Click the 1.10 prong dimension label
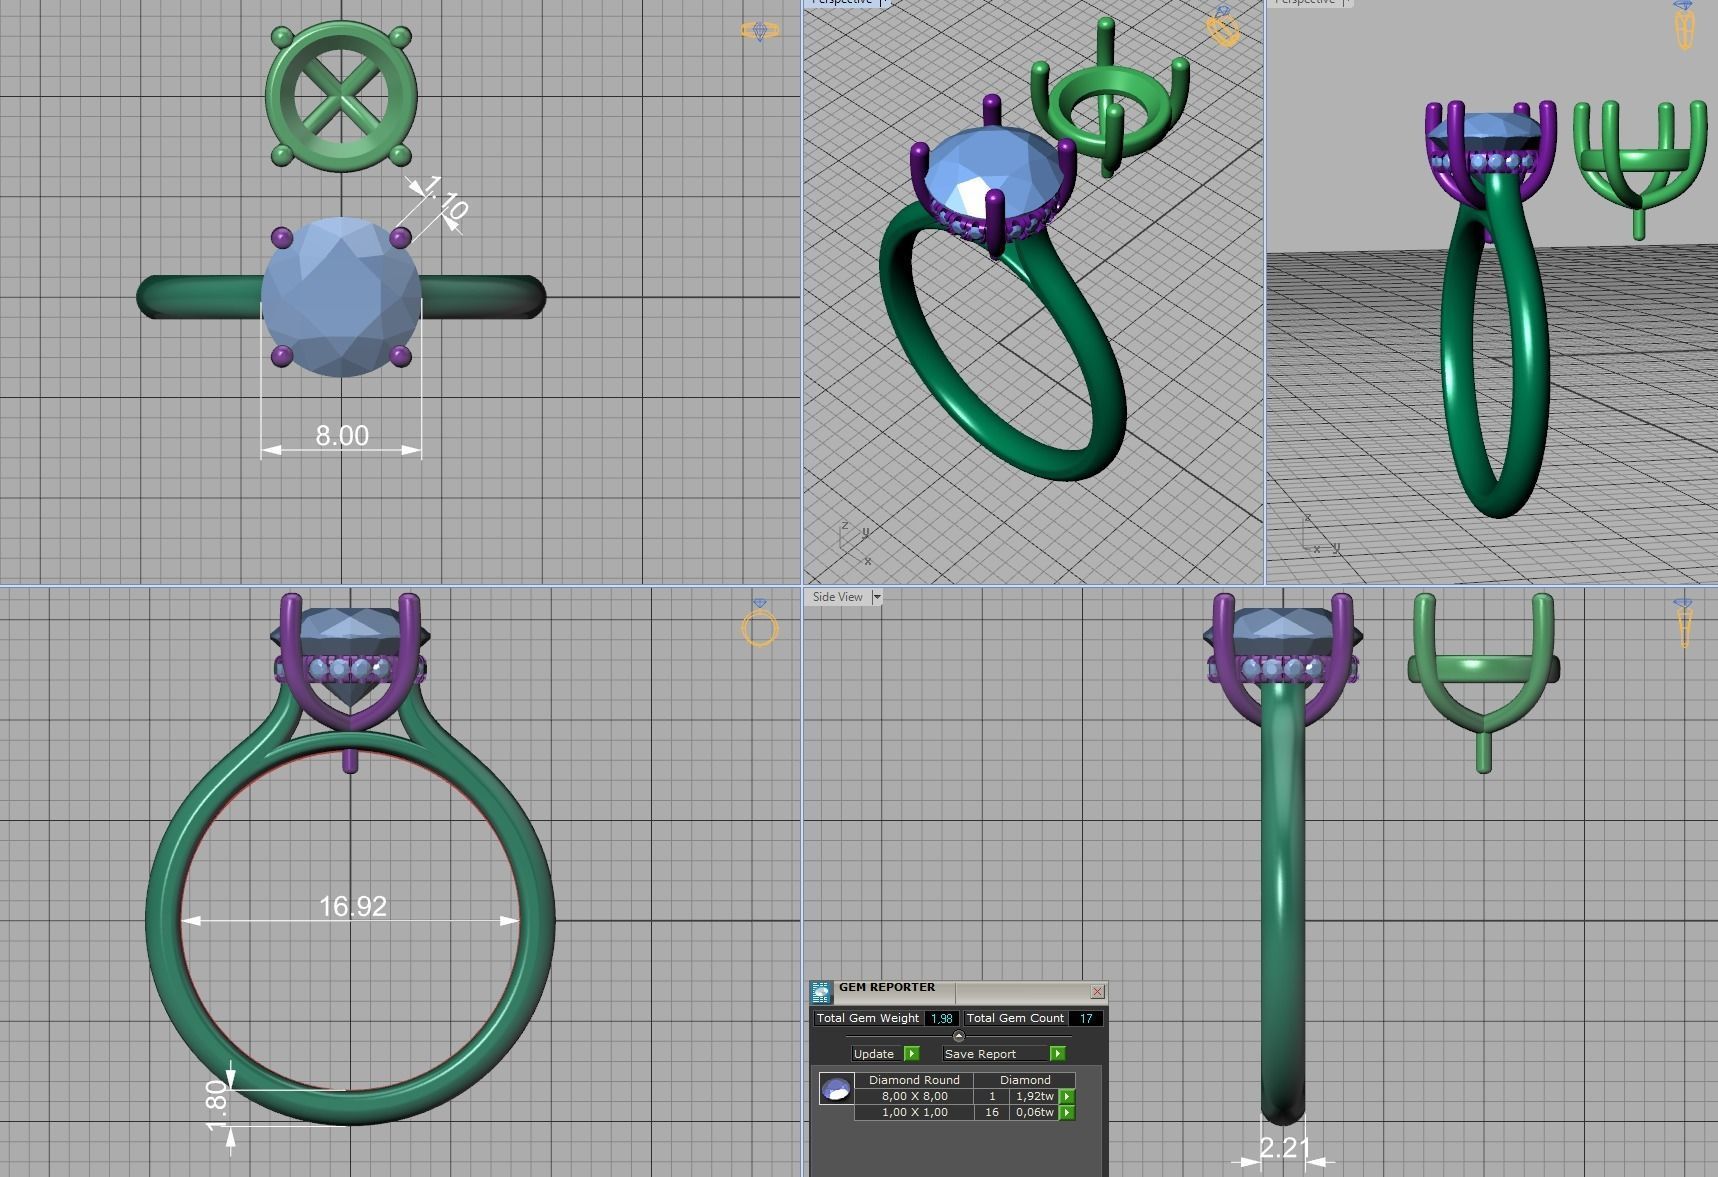Viewport: 1718px width, 1177px height. (445, 199)
